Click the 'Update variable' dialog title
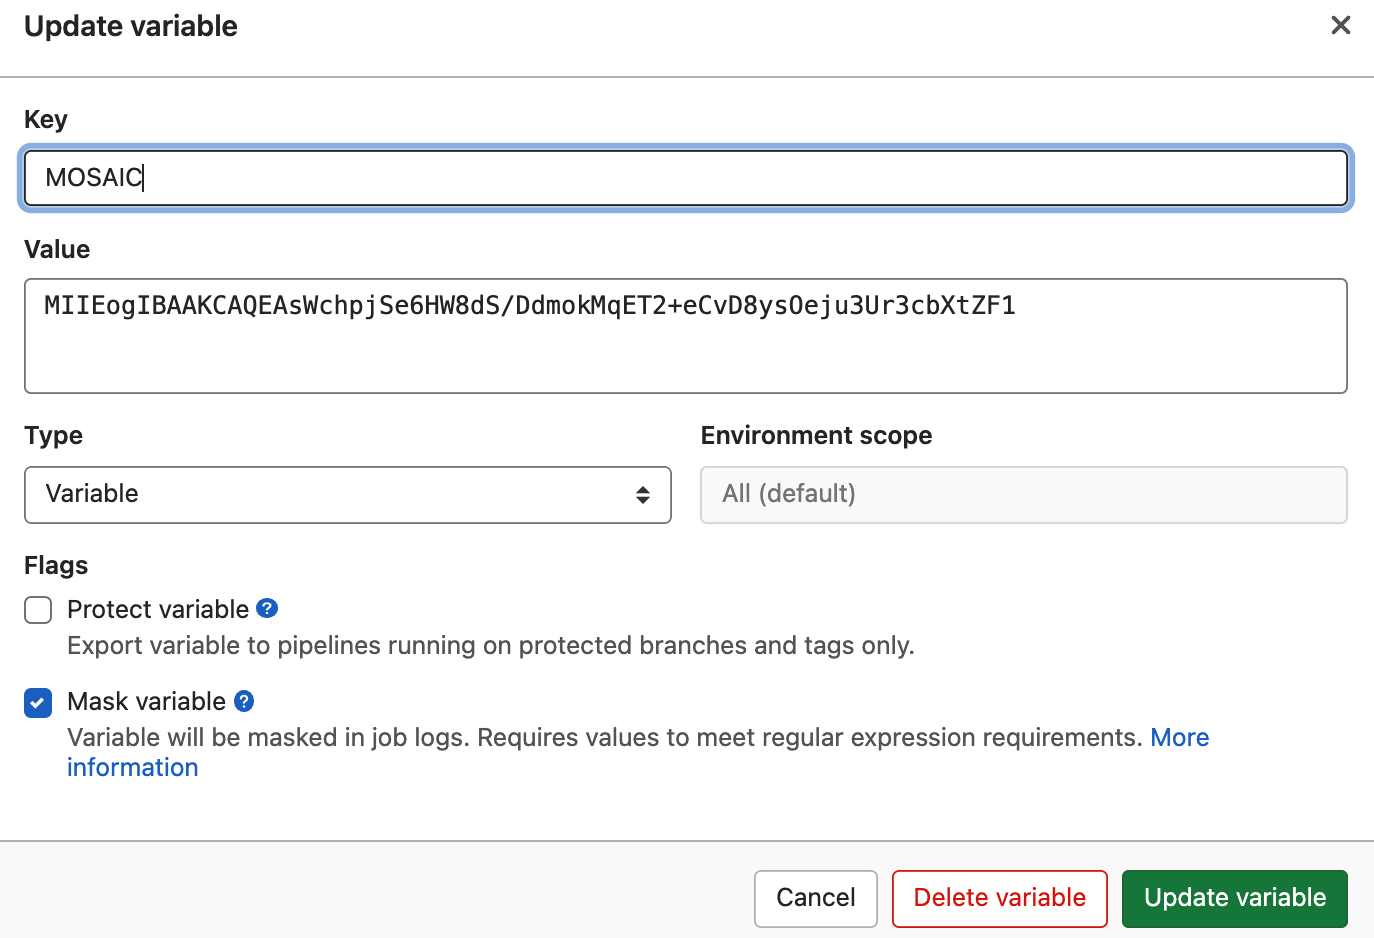 click(x=131, y=26)
